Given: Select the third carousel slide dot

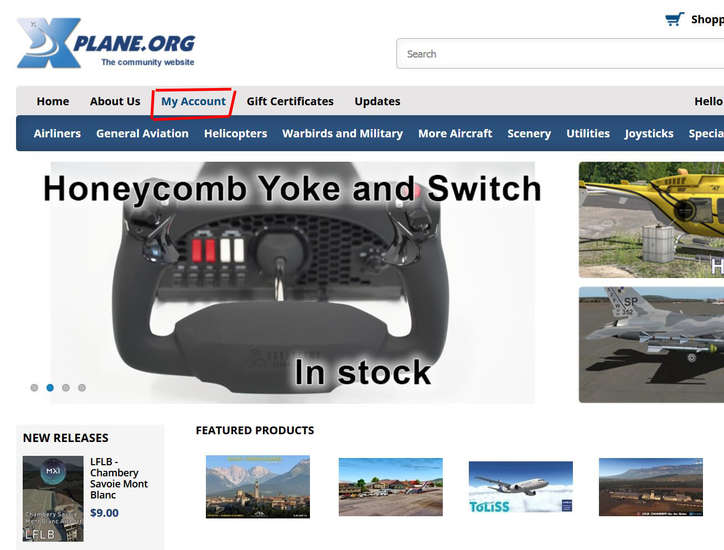Looking at the screenshot, I should click(66, 387).
